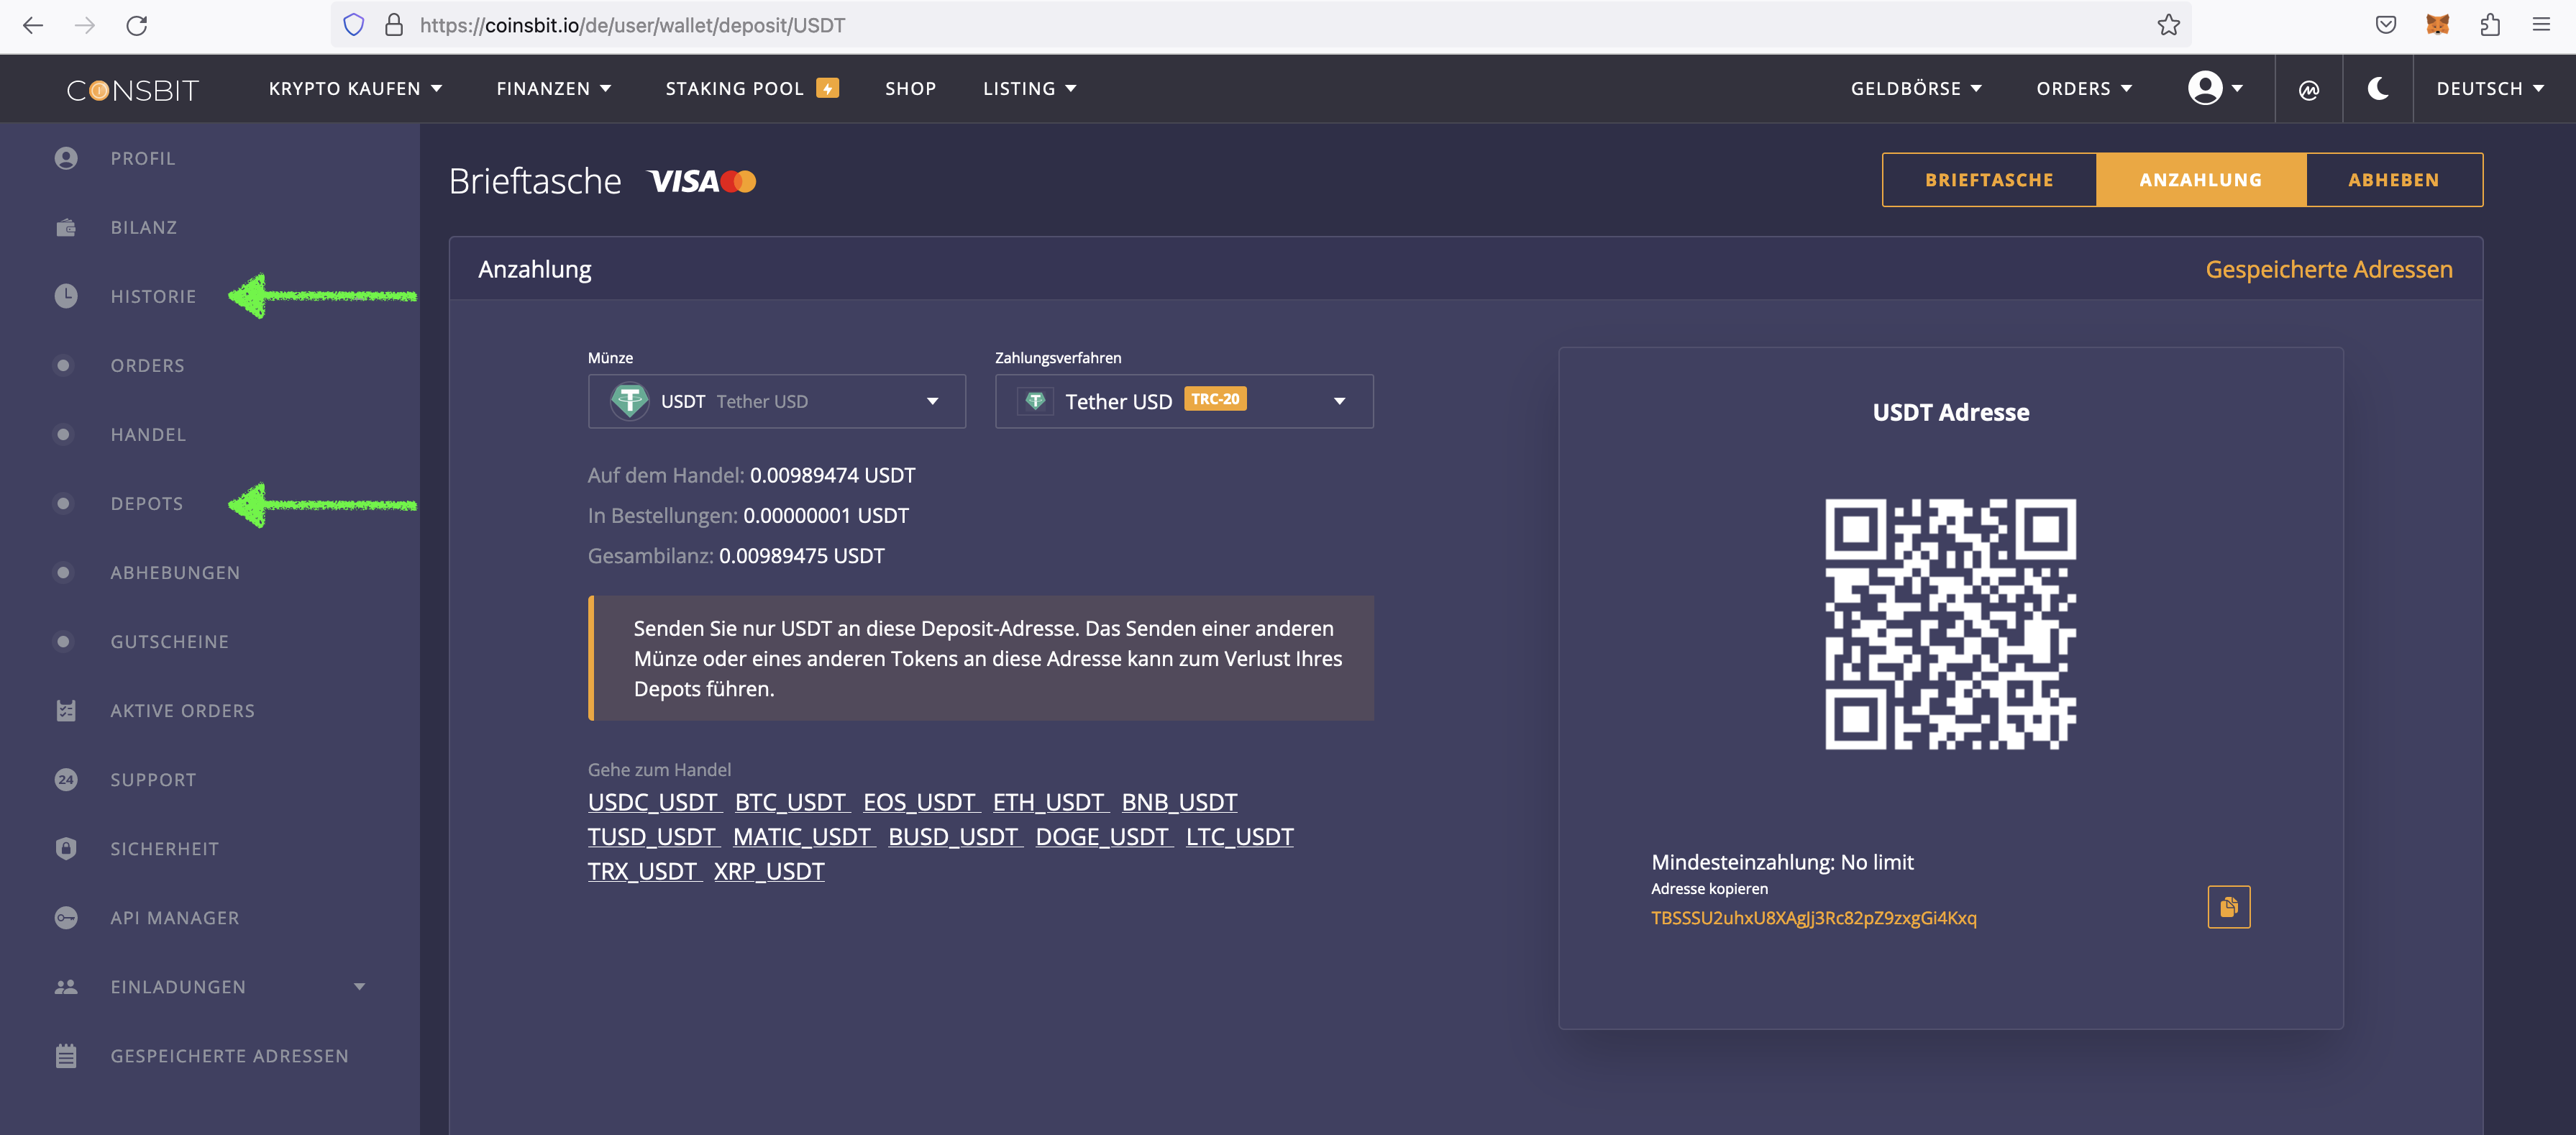Go to the LTC_USDT trading pair
Image resolution: width=2576 pixels, height=1135 pixels.
pos(1239,836)
